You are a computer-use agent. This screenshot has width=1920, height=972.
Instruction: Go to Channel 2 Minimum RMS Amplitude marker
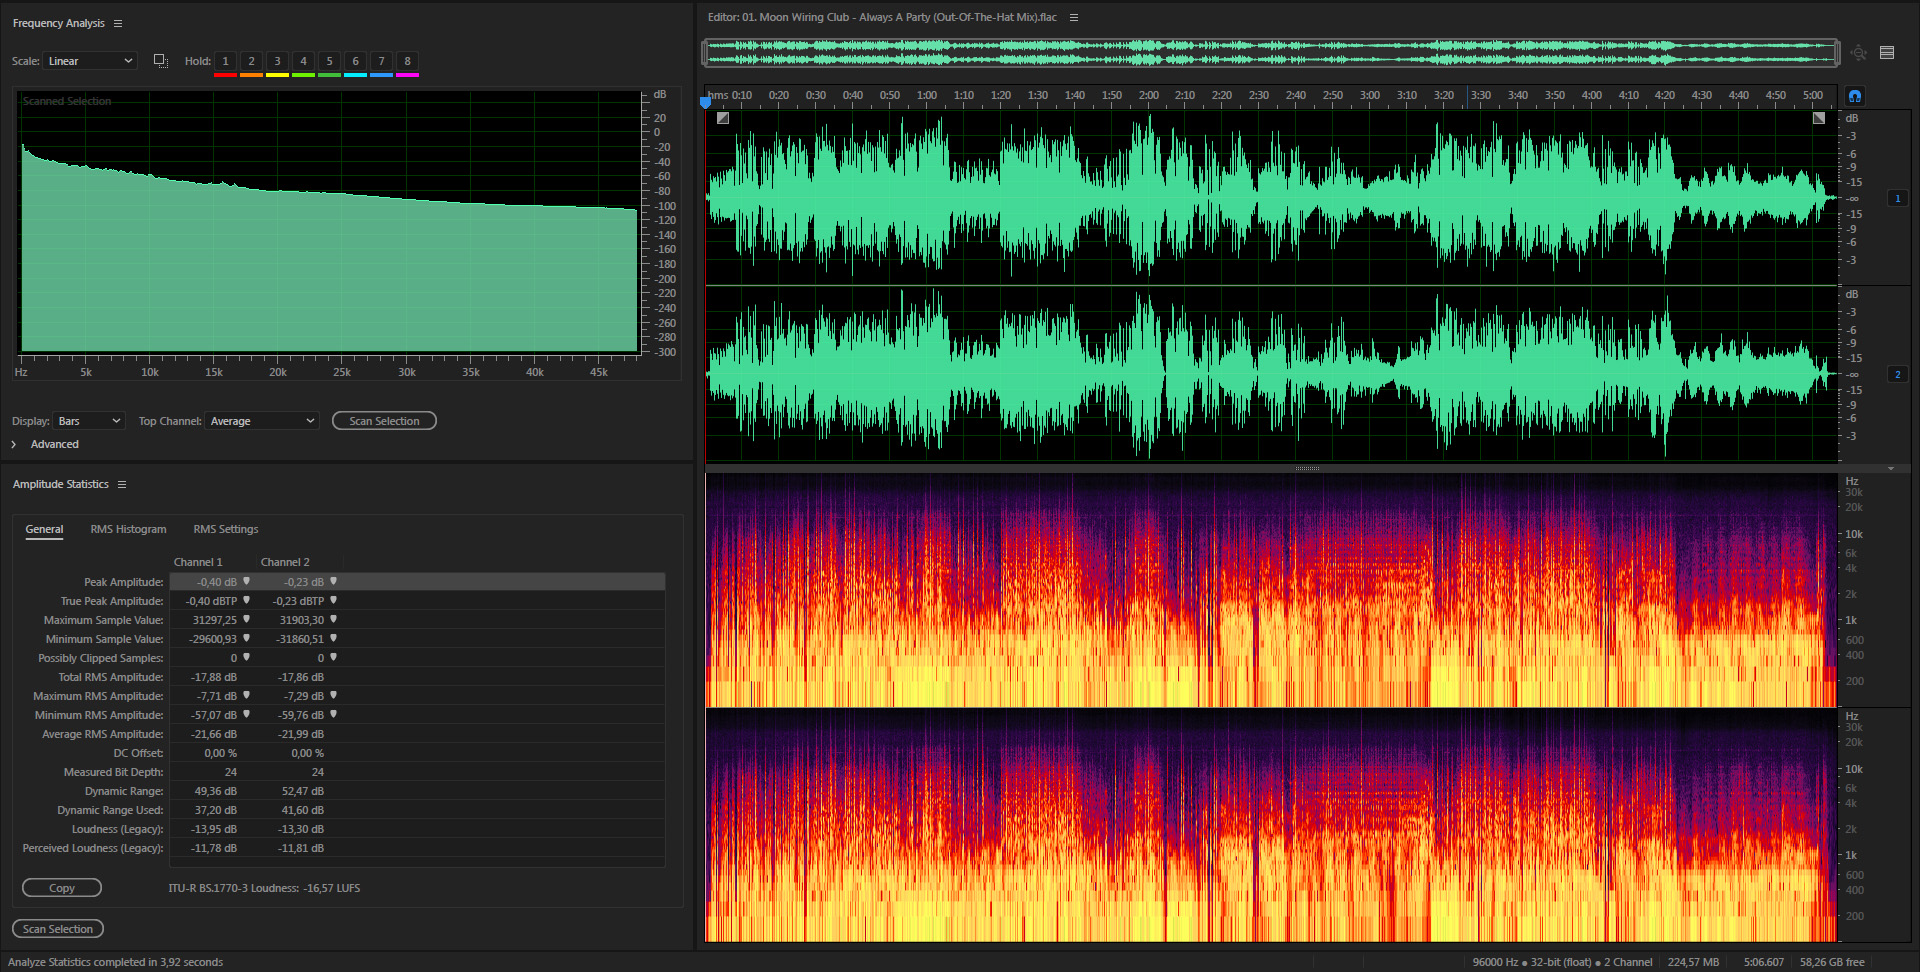333,714
